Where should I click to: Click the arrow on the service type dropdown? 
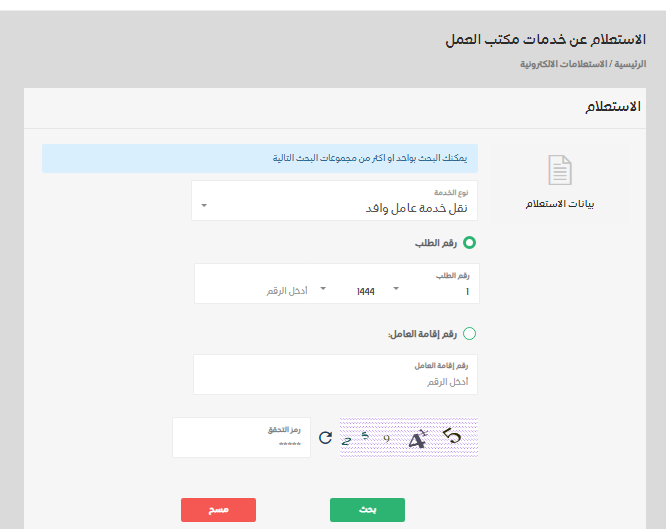pyautogui.click(x=204, y=207)
